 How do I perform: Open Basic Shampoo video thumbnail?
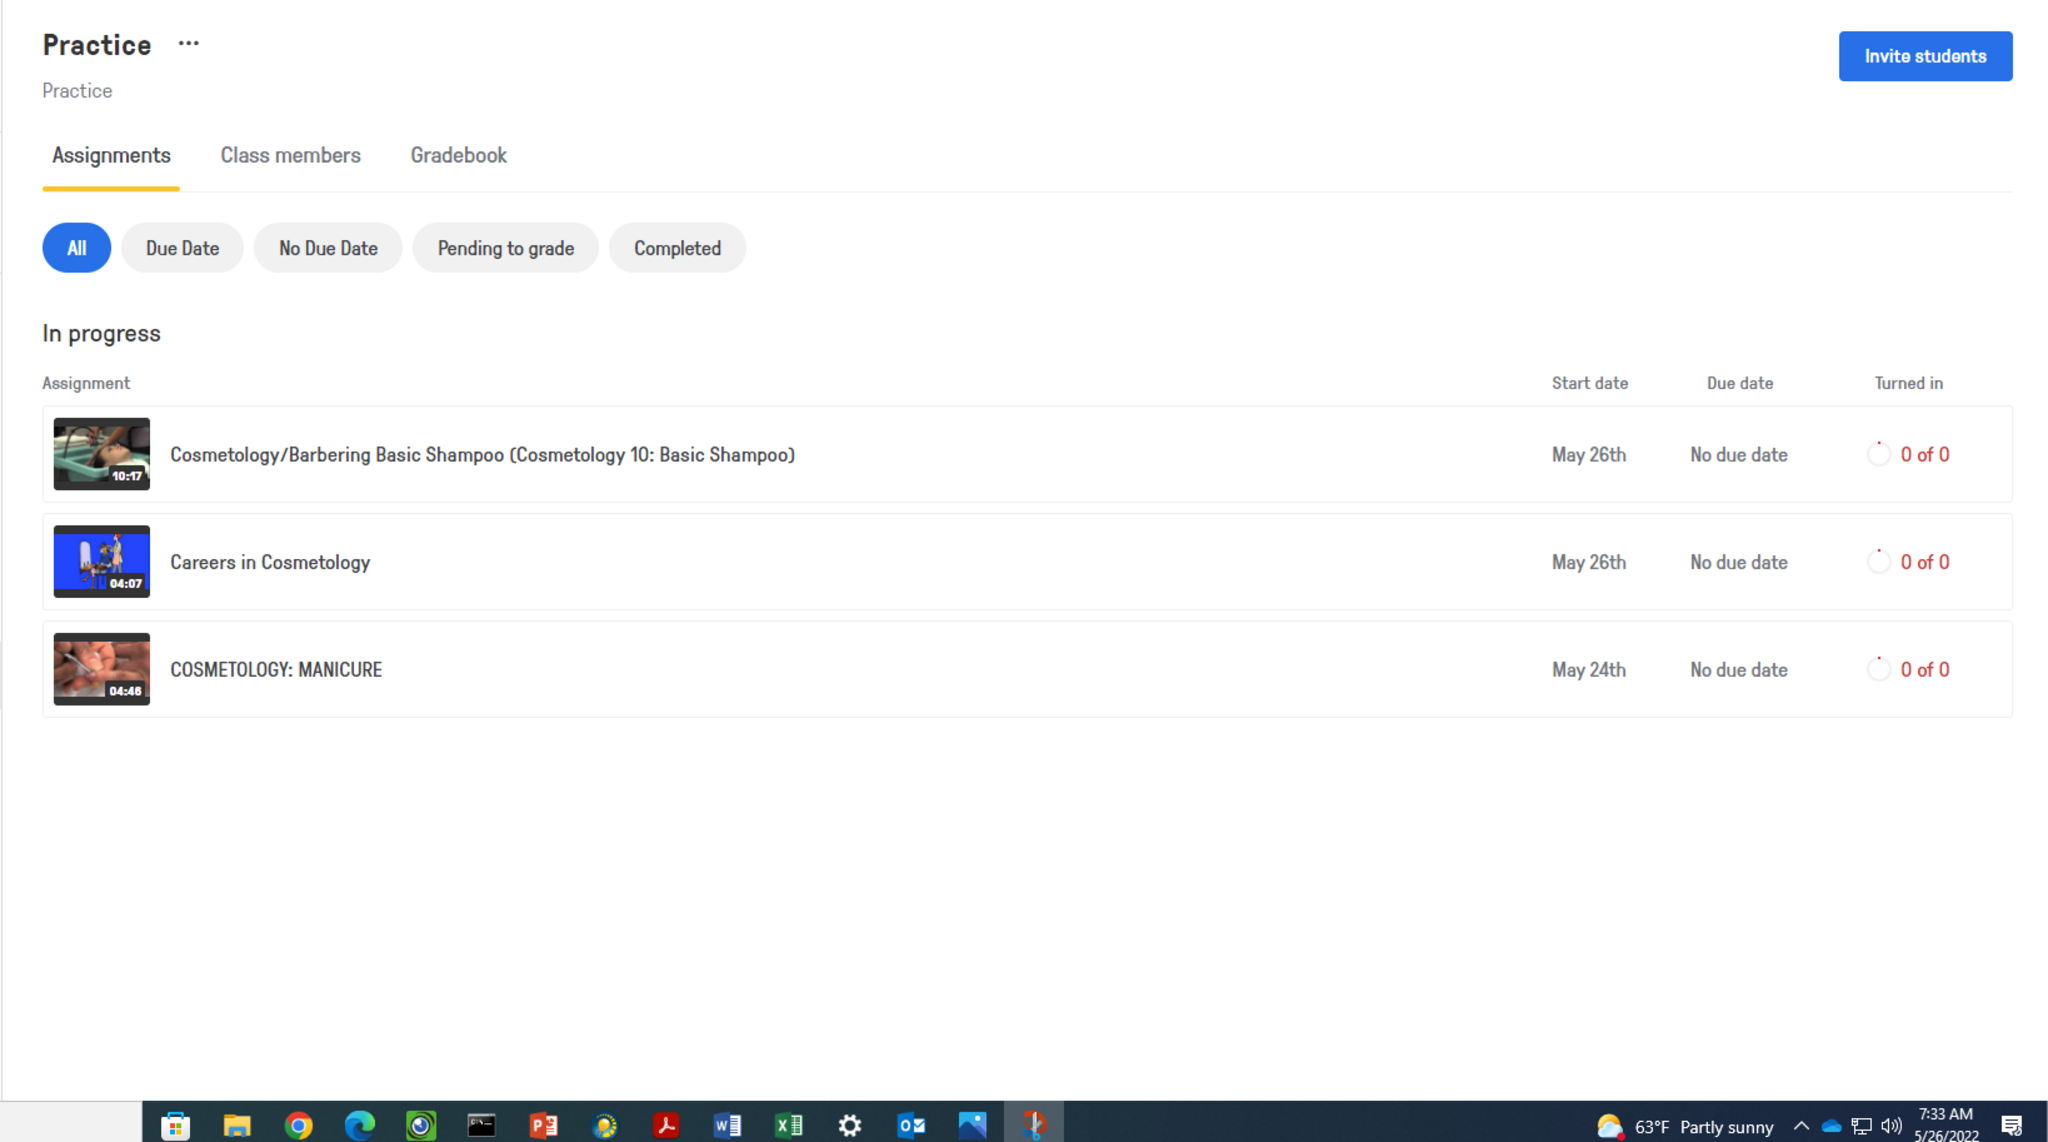102,454
